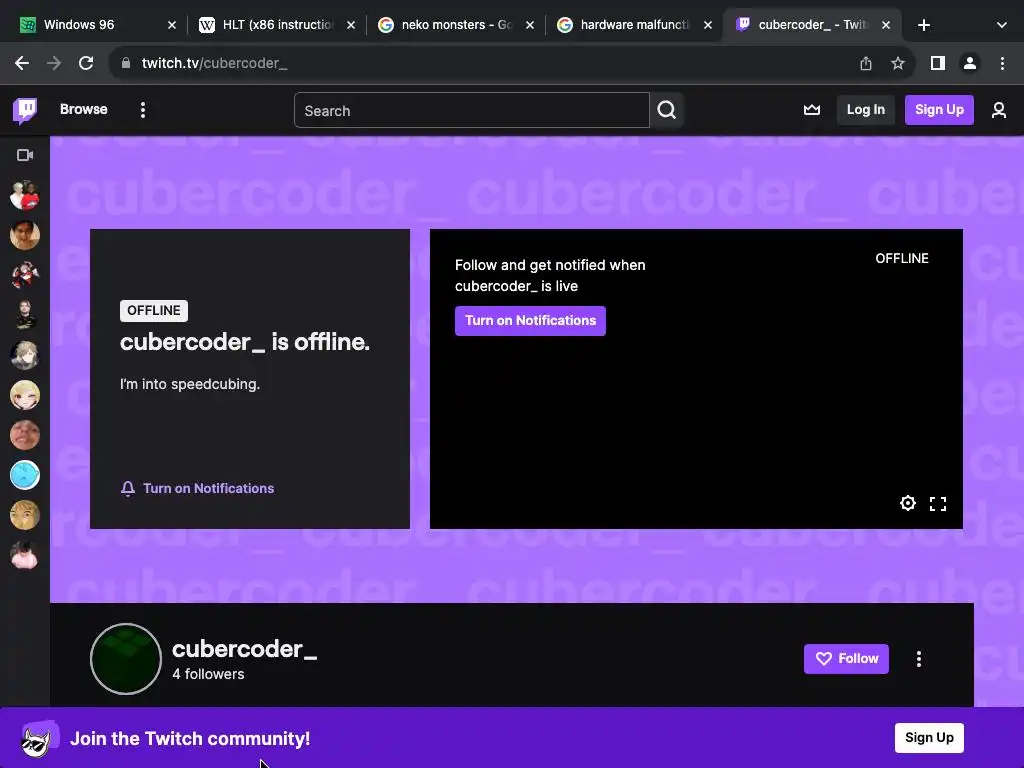Open the Chrome three-dot menu
1024x768 pixels.
(1002, 63)
